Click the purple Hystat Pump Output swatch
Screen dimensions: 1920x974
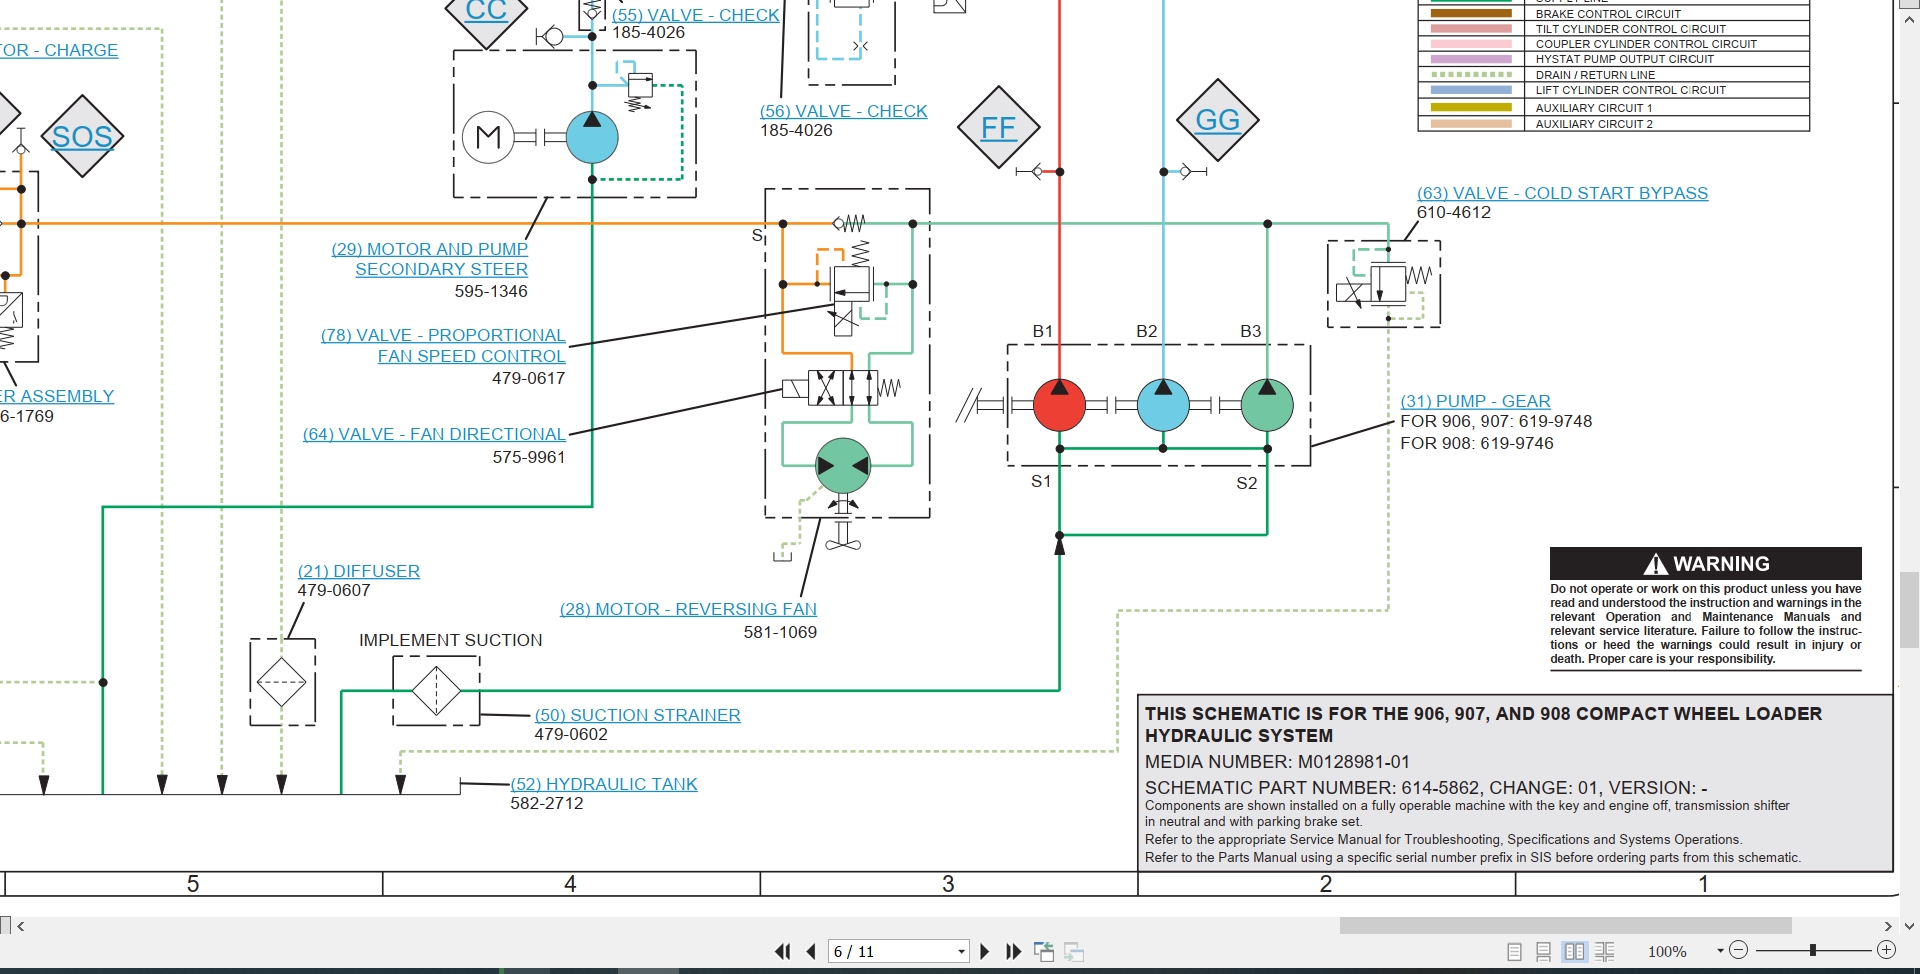(1471, 59)
